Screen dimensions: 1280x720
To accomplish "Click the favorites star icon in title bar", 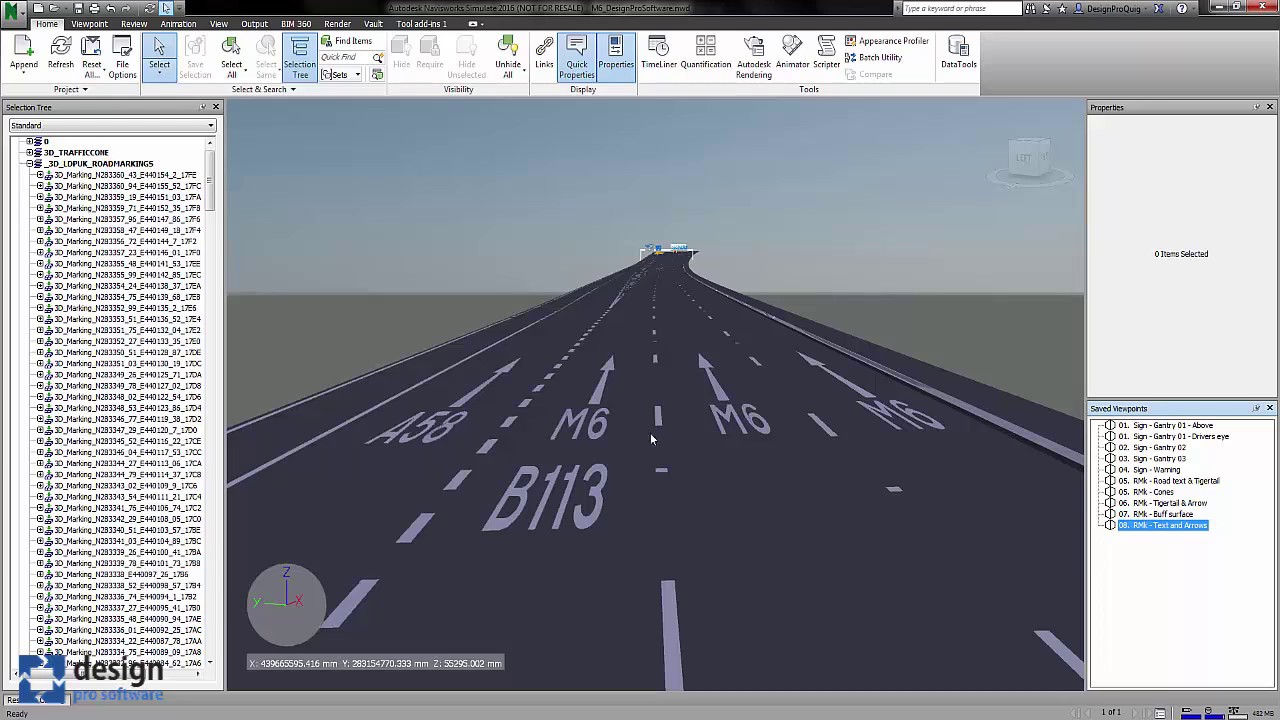I will (x=1062, y=8).
